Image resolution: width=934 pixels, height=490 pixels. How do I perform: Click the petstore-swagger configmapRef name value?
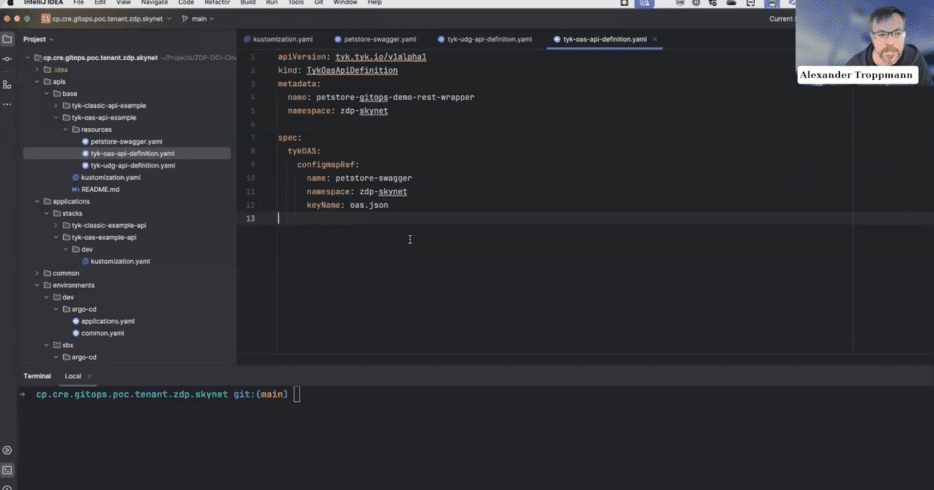click(373, 178)
